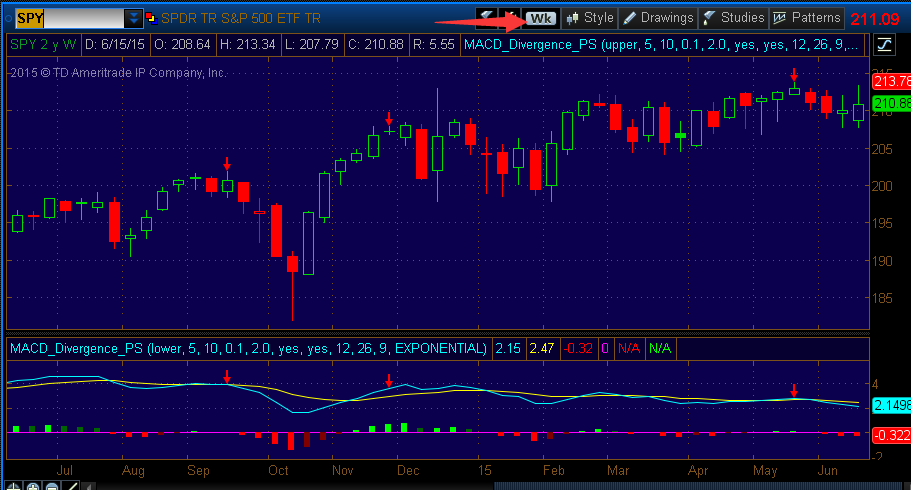Click the 'O: 208.64' open value

point(182,45)
